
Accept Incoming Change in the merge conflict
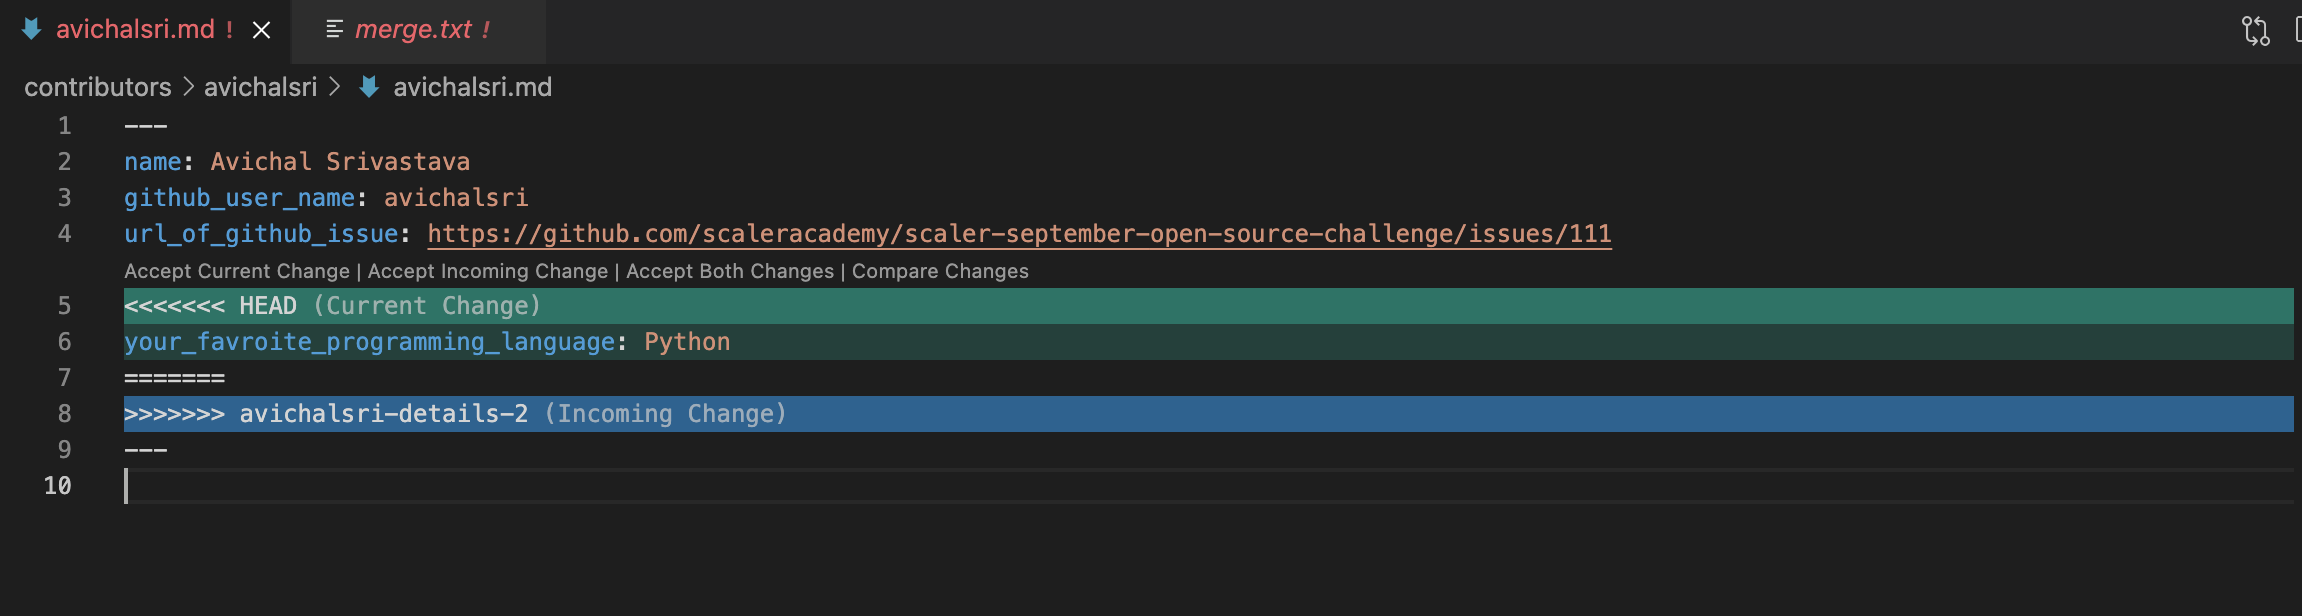(x=488, y=271)
